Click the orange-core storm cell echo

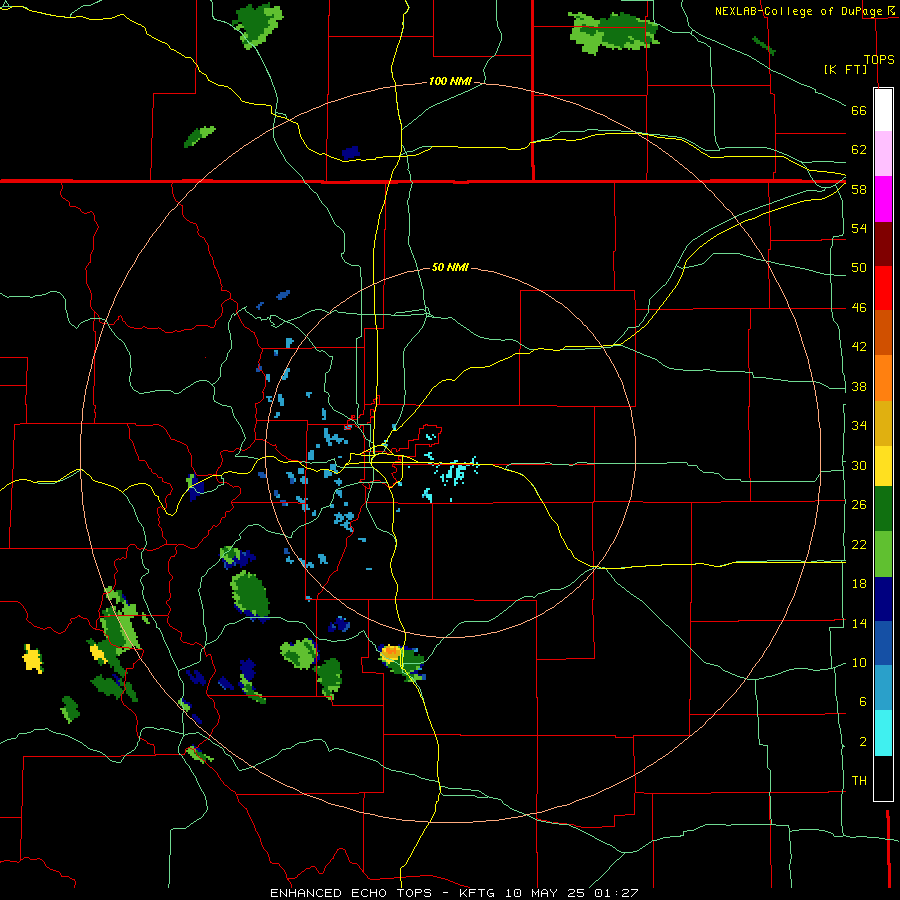point(402,661)
